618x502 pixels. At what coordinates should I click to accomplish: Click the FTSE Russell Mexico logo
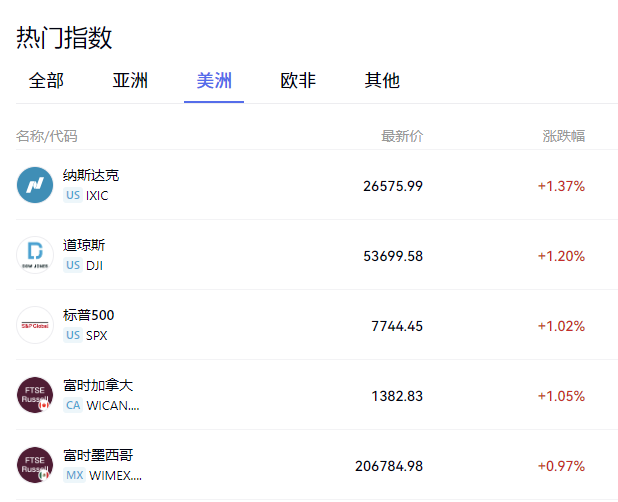(35, 465)
